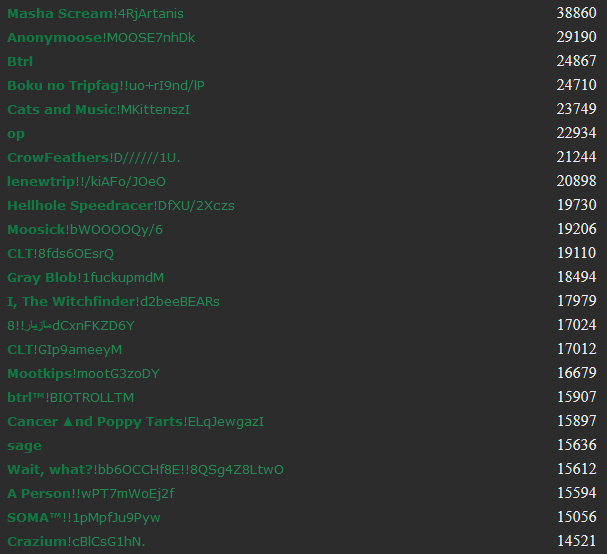Viewport: 607px width, 554px height.
Task: Click the count 15594
Action: (576, 493)
